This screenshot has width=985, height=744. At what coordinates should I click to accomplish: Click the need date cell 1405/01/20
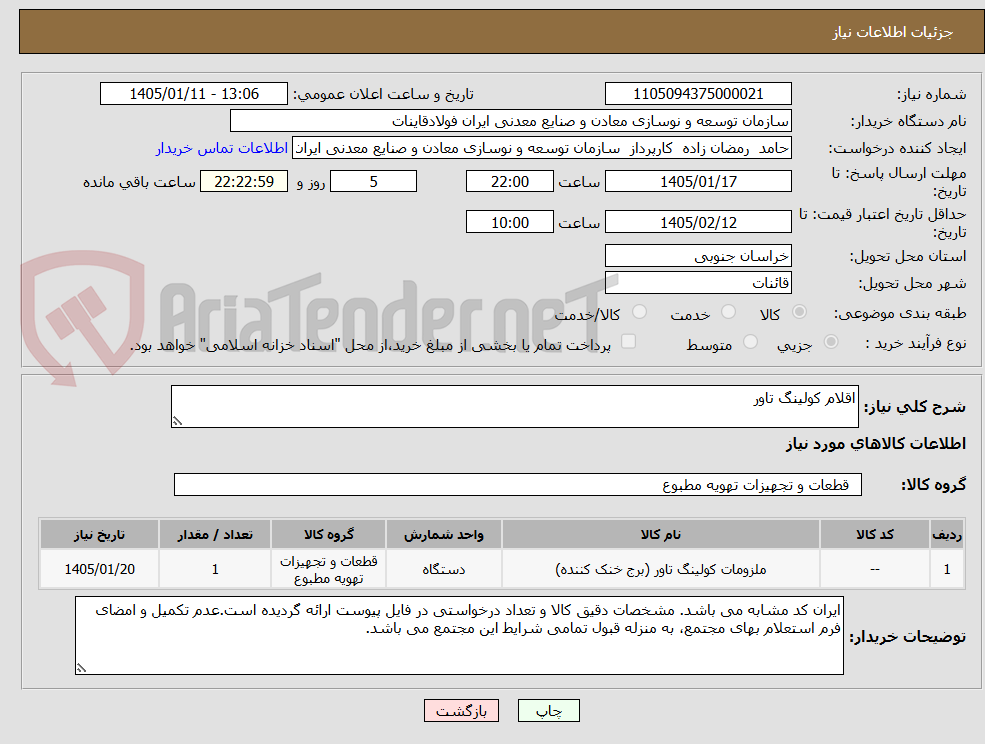click(99, 569)
